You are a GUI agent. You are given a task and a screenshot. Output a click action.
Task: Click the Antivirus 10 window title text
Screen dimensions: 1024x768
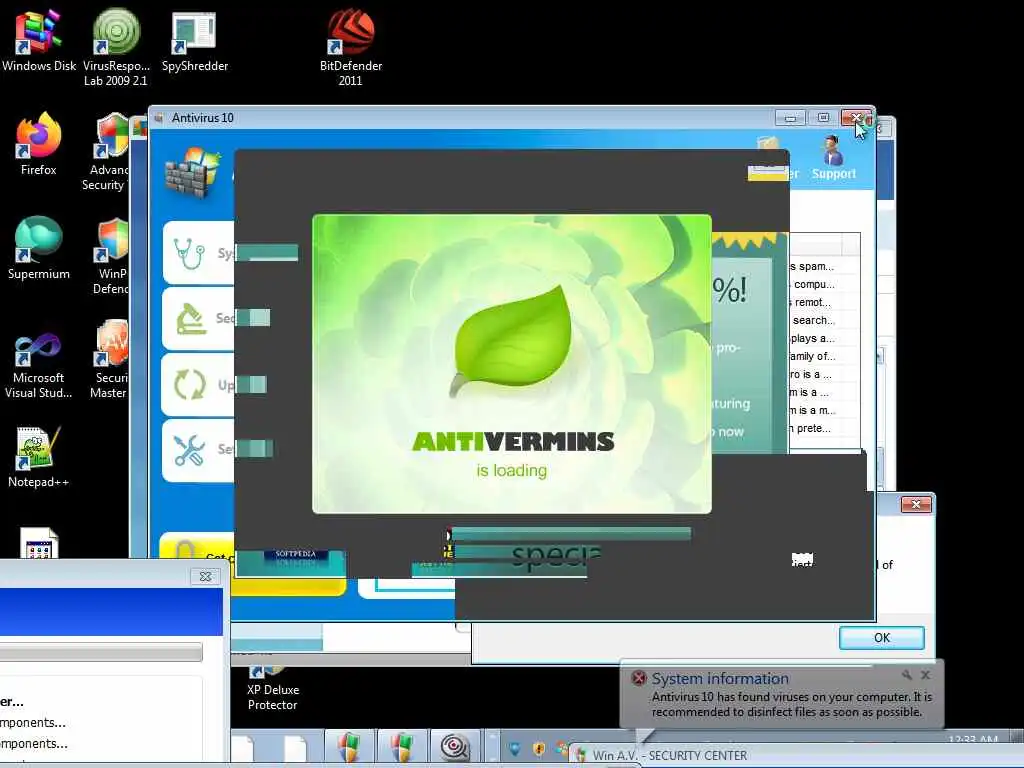[x=202, y=118]
